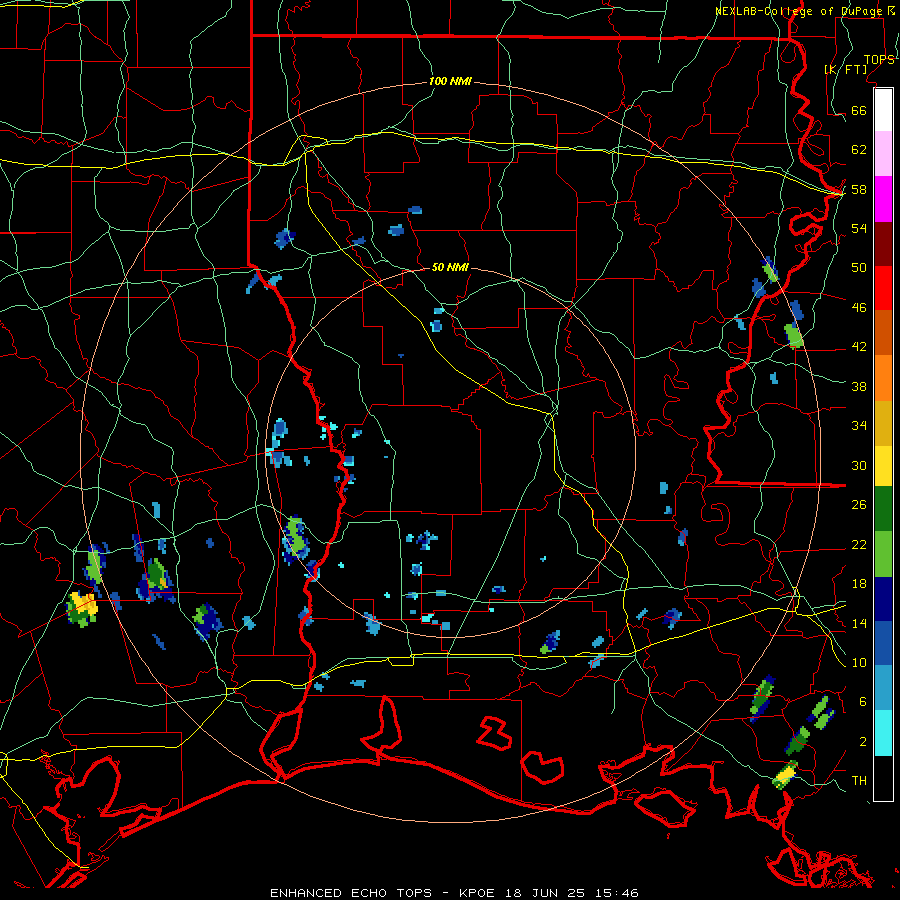Screen dimensions: 900x900
Task: Click the bright red legend swatch
Action: (883, 288)
